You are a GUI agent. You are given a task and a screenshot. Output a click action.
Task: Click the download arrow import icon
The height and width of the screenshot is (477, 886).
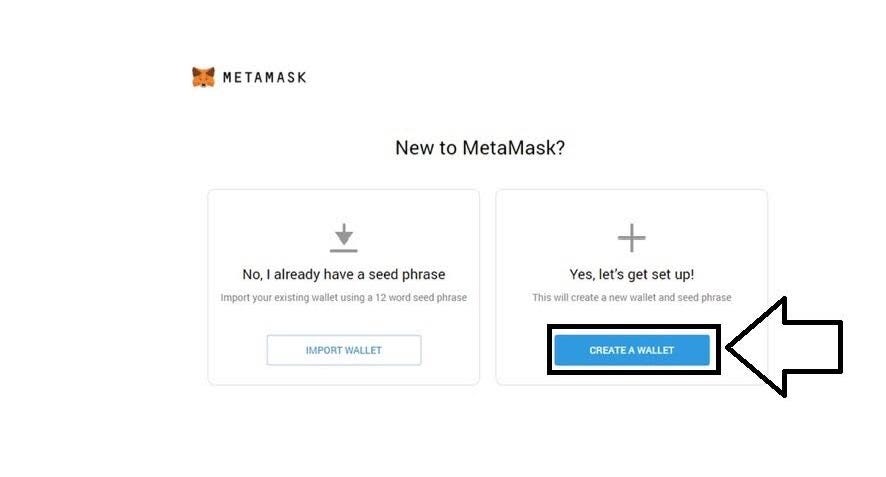click(344, 235)
